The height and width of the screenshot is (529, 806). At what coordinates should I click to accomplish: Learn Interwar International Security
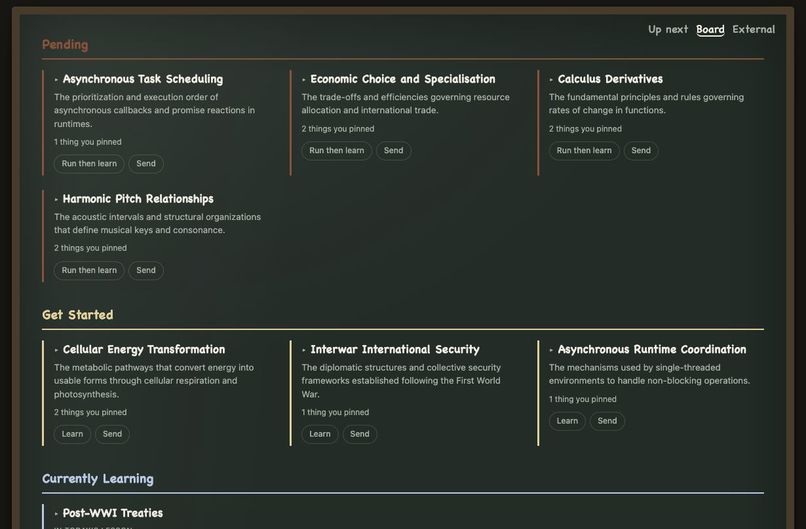(x=320, y=434)
